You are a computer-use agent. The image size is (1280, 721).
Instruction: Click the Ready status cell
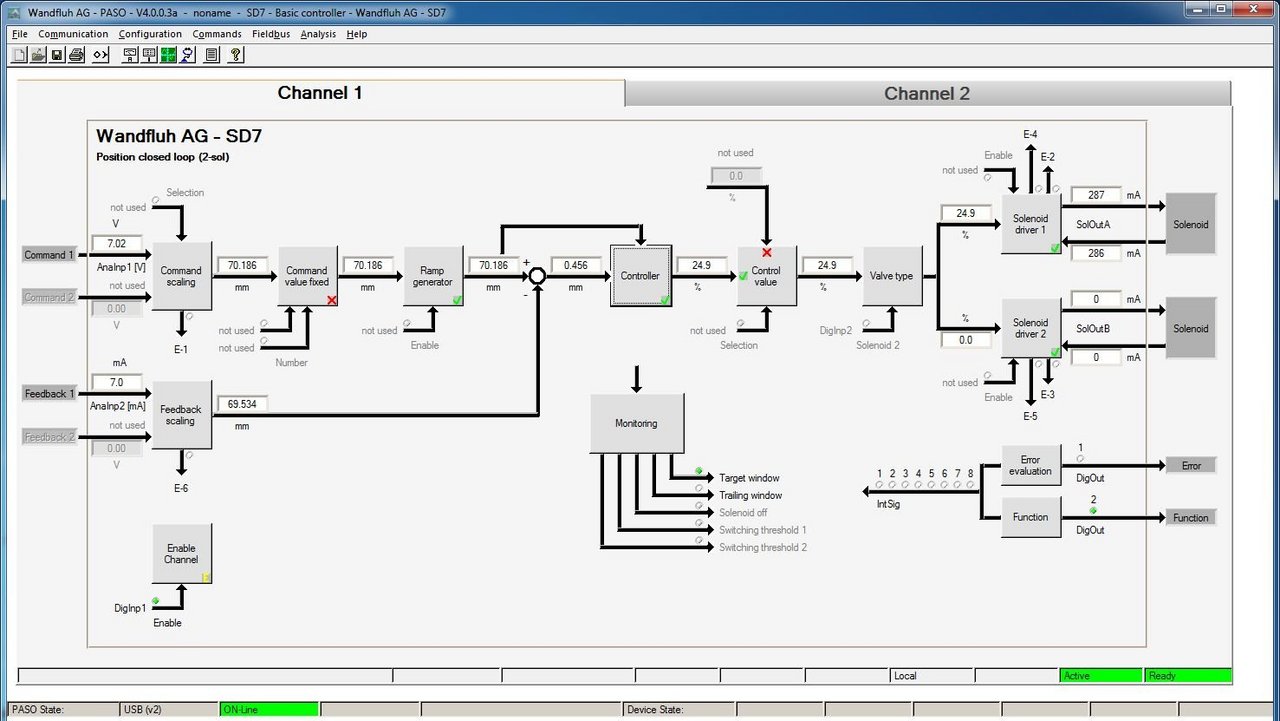(x=1188, y=676)
